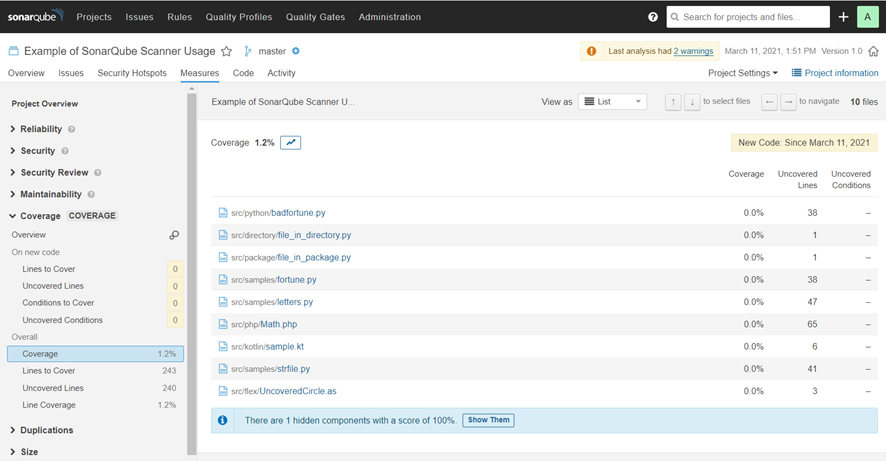Click the Coverage Overview bubble chart icon
The height and width of the screenshot is (461, 886).
coord(174,235)
